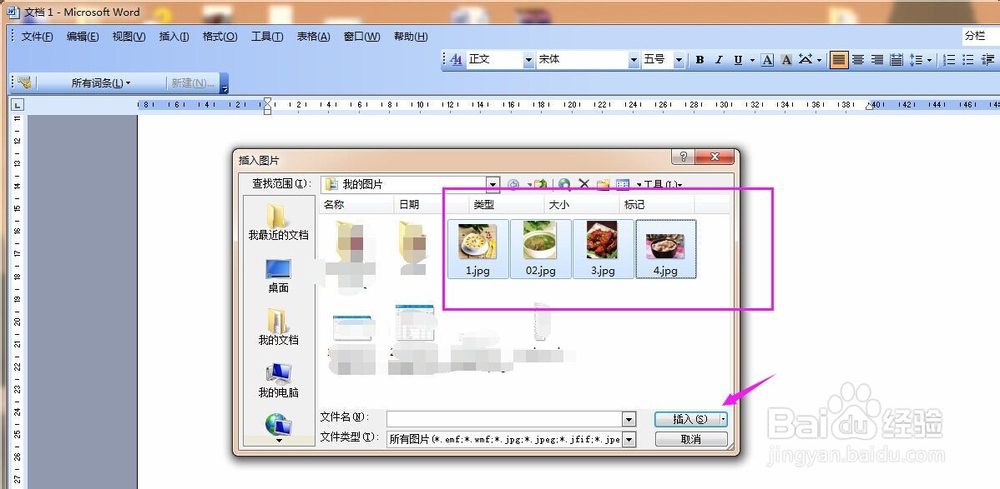Go back in the Insert Picture dialog
The height and width of the screenshot is (489, 1000).
[x=514, y=184]
